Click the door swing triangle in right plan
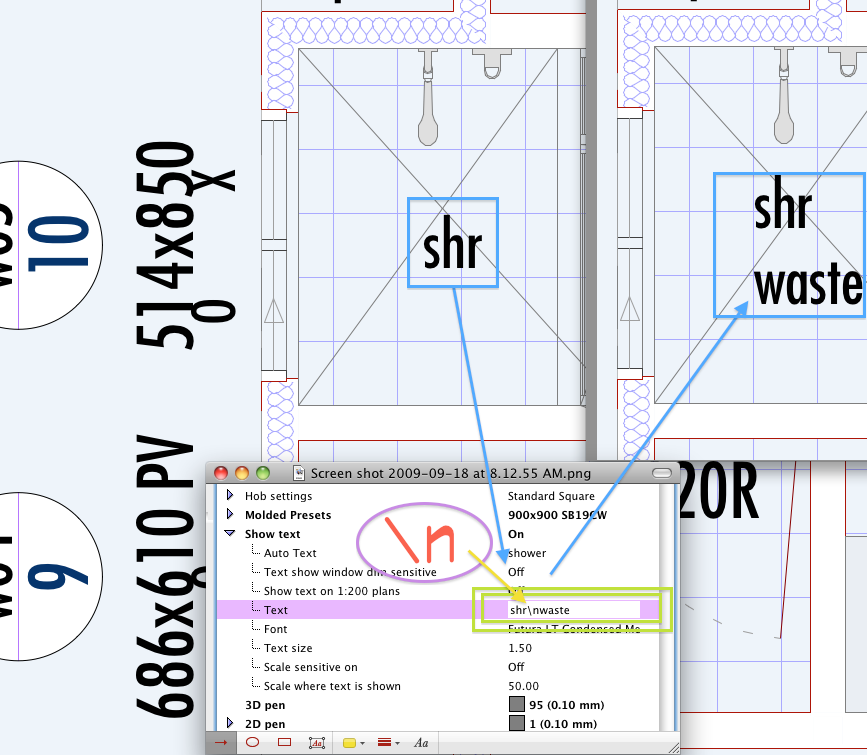 pos(630,309)
